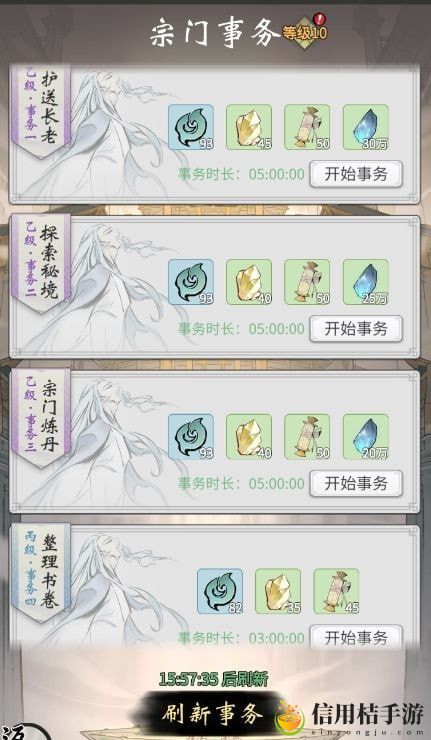Start the 探索秘境 task with 开始事务

tap(356, 329)
